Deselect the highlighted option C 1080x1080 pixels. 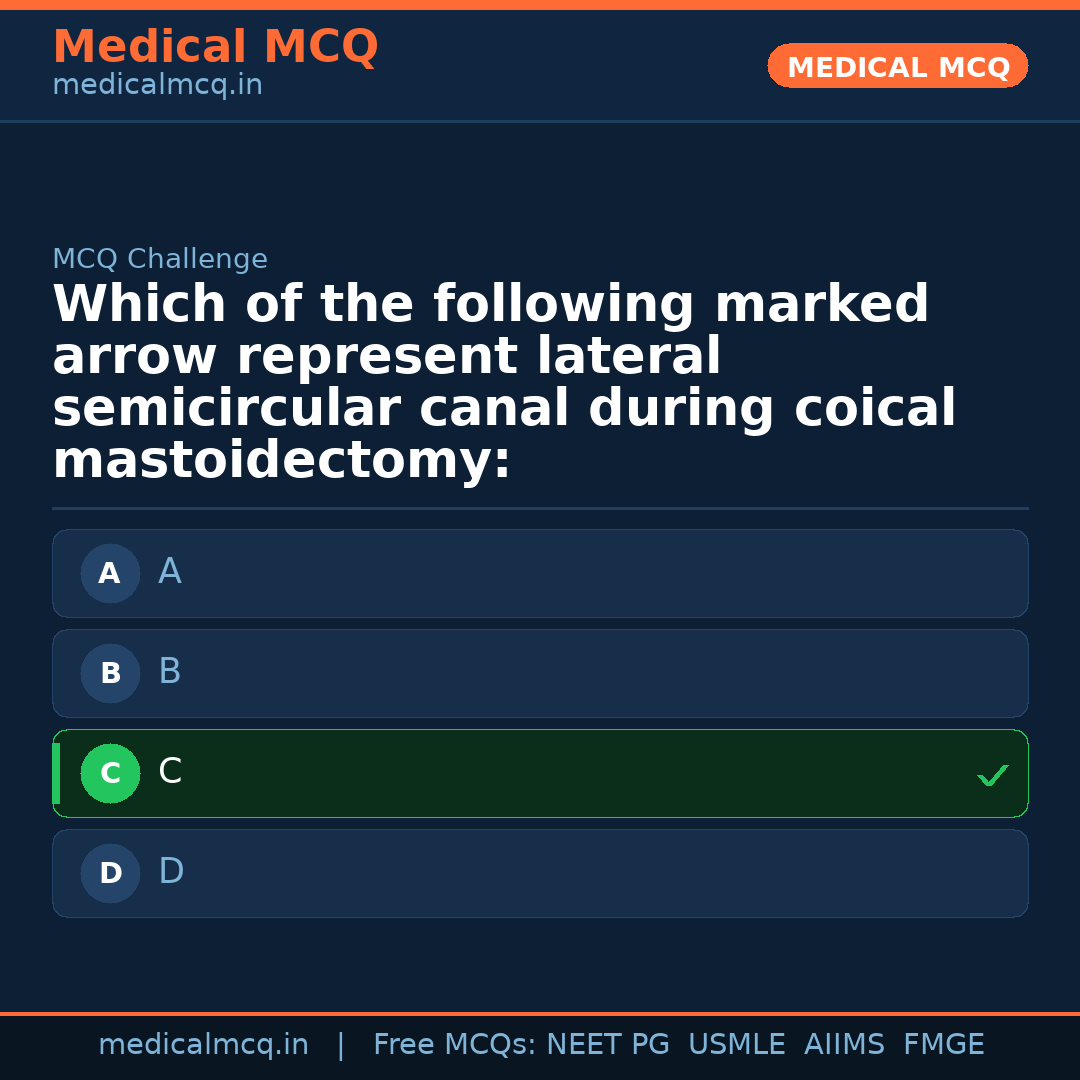[x=540, y=773]
